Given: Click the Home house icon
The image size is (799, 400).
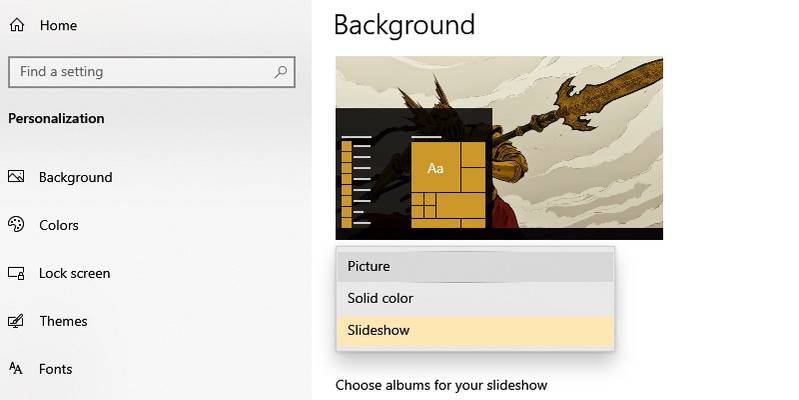Looking at the screenshot, I should (17, 25).
